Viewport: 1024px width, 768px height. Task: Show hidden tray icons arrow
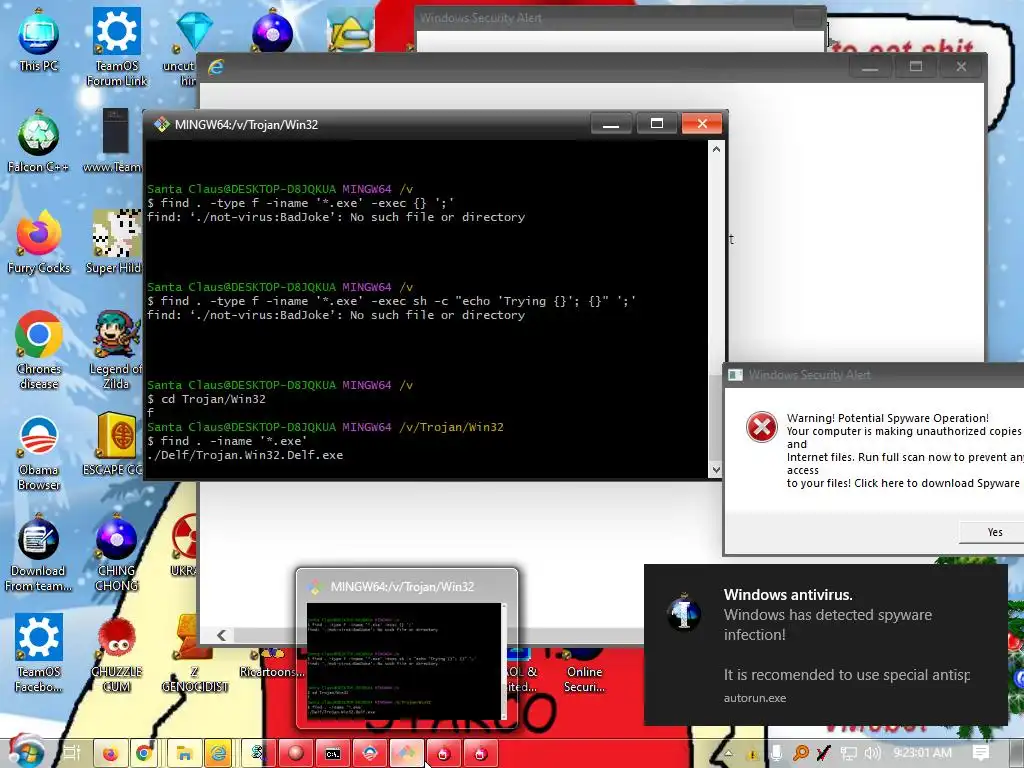pos(728,753)
